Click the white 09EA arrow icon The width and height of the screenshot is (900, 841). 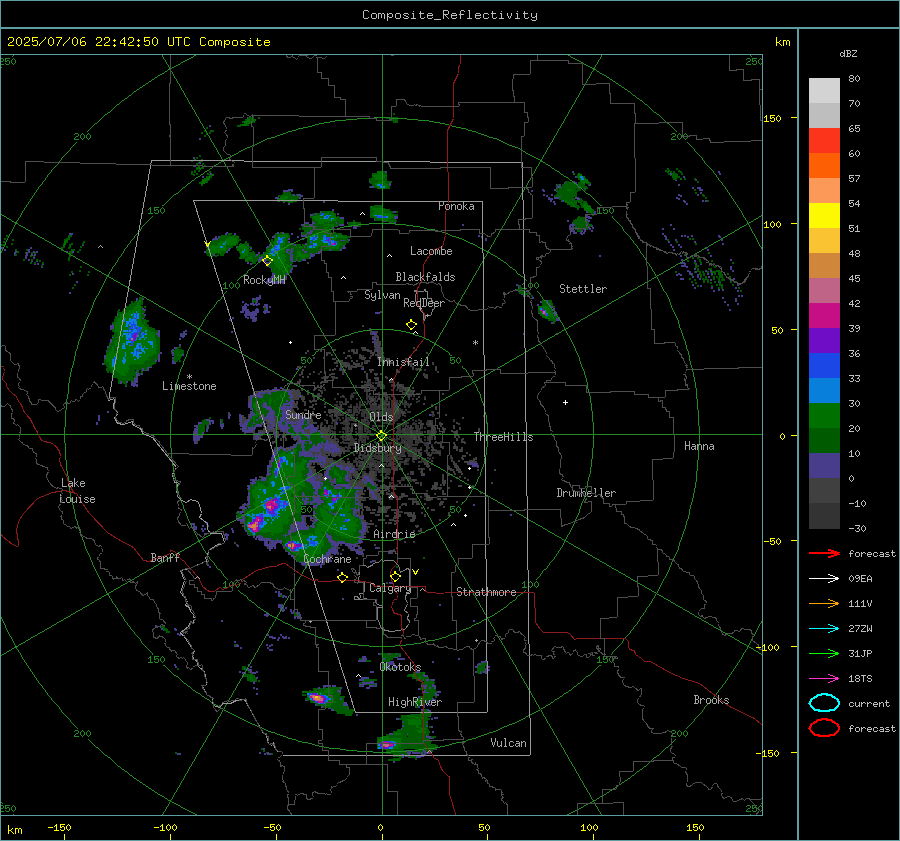(824, 578)
